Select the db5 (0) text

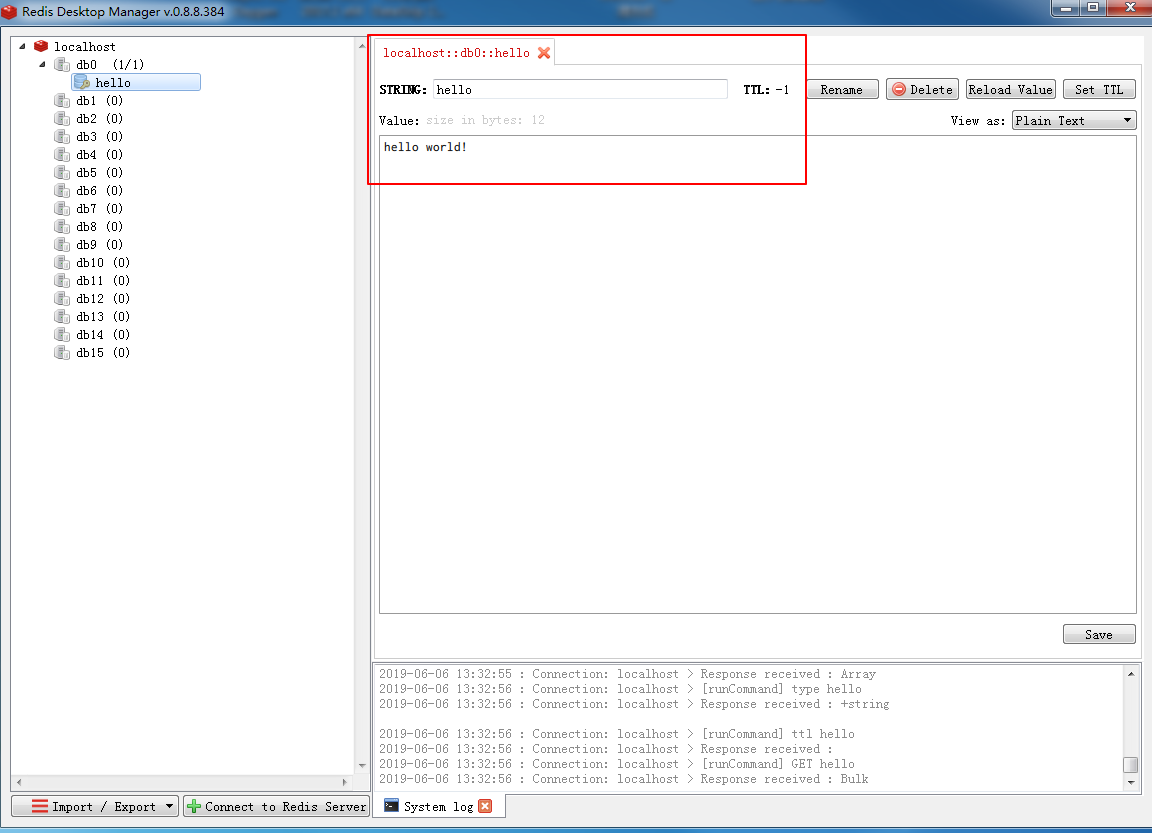click(x=99, y=173)
